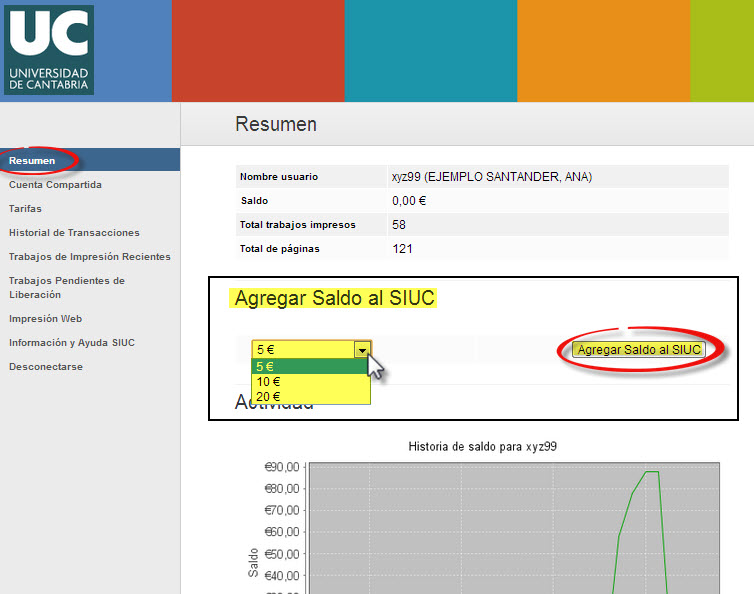View Trabajos de Impresión Recientes
This screenshot has height=594, width=754.
[89, 257]
